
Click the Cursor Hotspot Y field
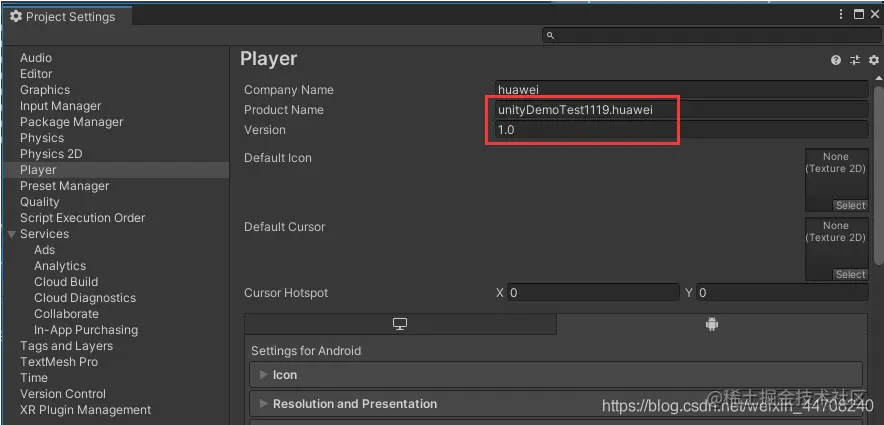click(x=783, y=293)
